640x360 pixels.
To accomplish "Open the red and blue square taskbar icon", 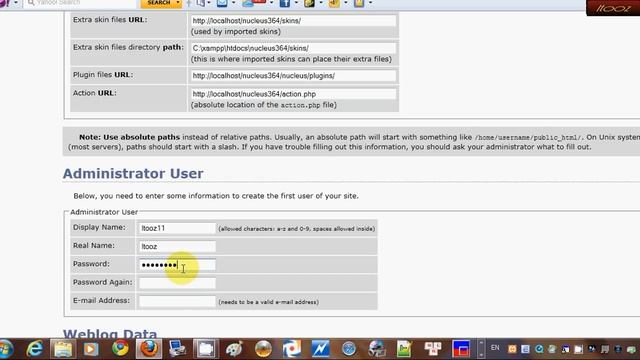I will point(461,349).
